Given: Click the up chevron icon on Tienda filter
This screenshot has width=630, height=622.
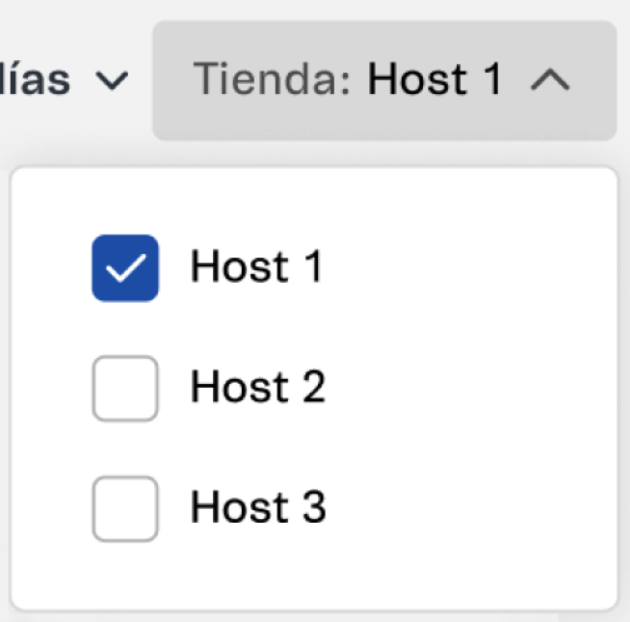Looking at the screenshot, I should (549, 81).
